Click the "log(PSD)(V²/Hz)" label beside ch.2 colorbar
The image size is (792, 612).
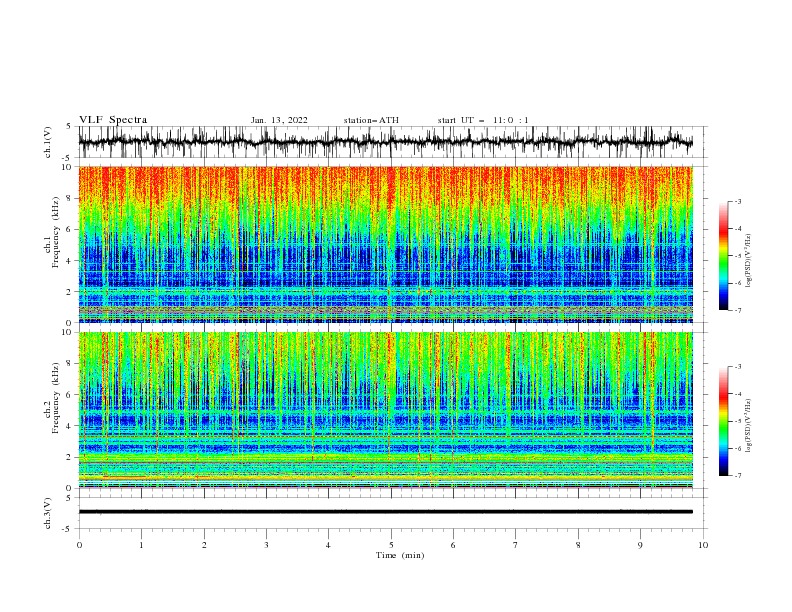748,425
